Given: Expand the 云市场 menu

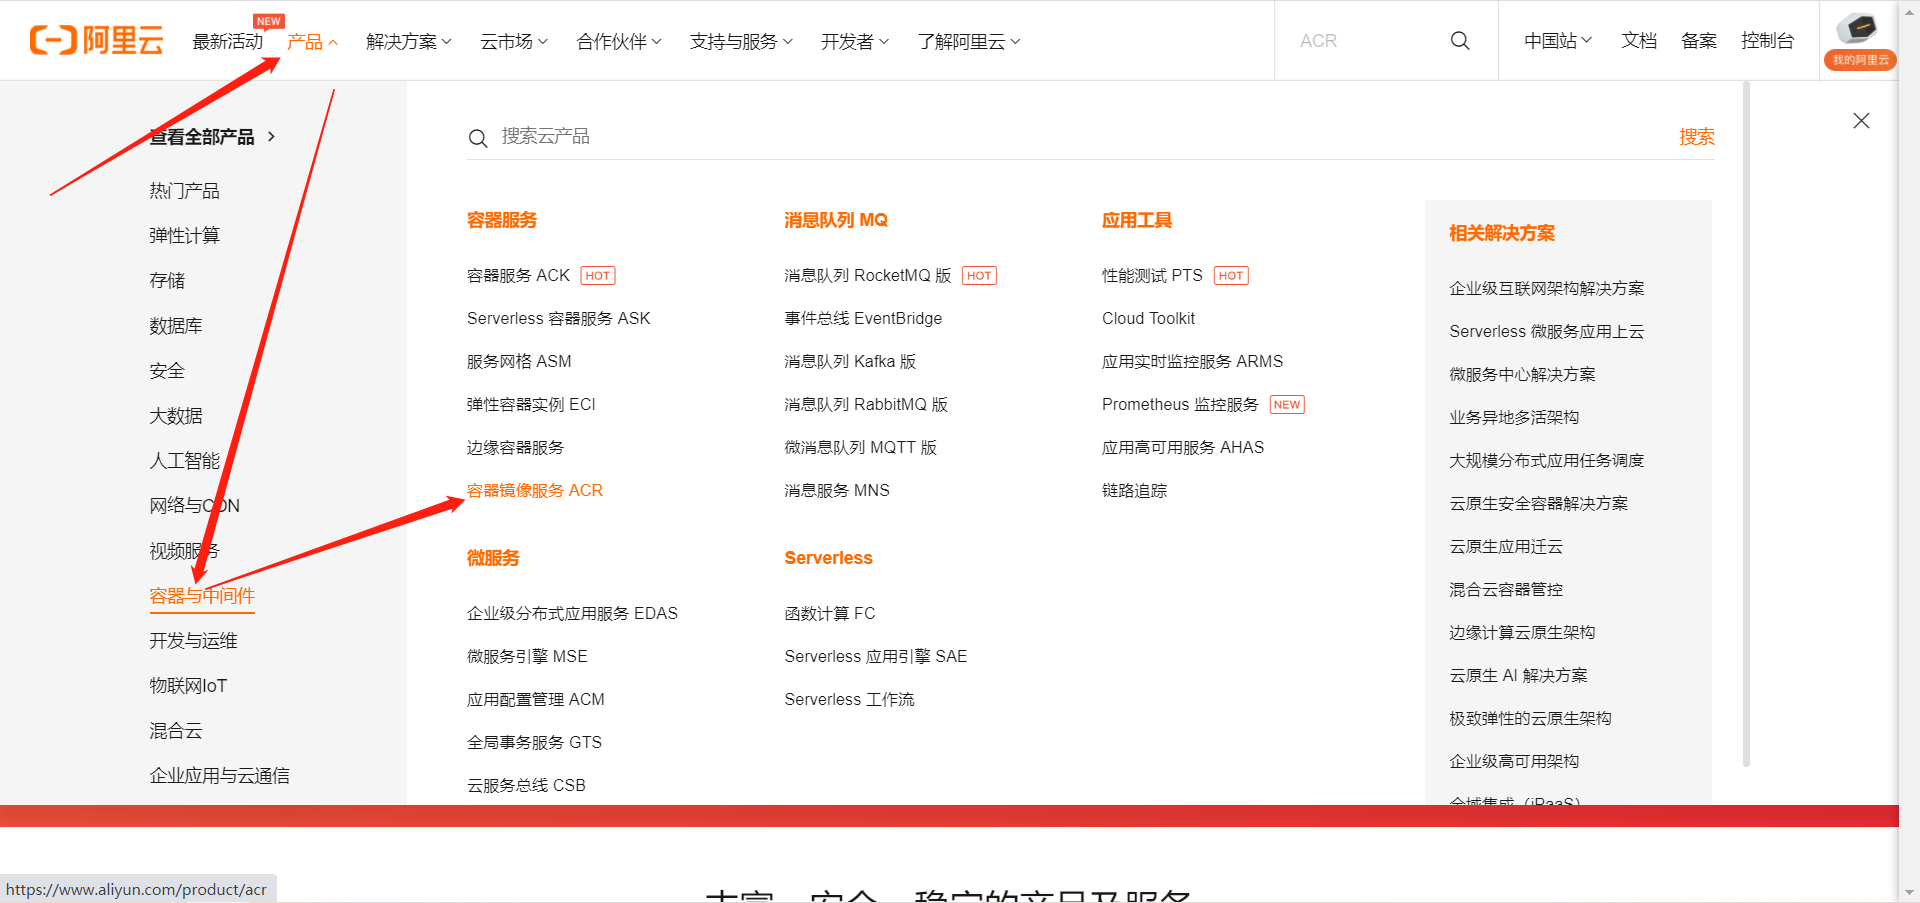Looking at the screenshot, I should (x=514, y=42).
